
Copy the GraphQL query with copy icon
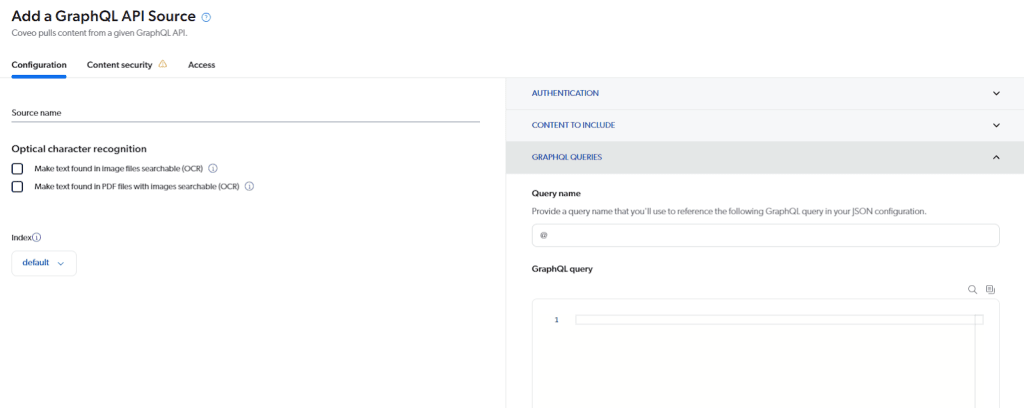pos(990,289)
